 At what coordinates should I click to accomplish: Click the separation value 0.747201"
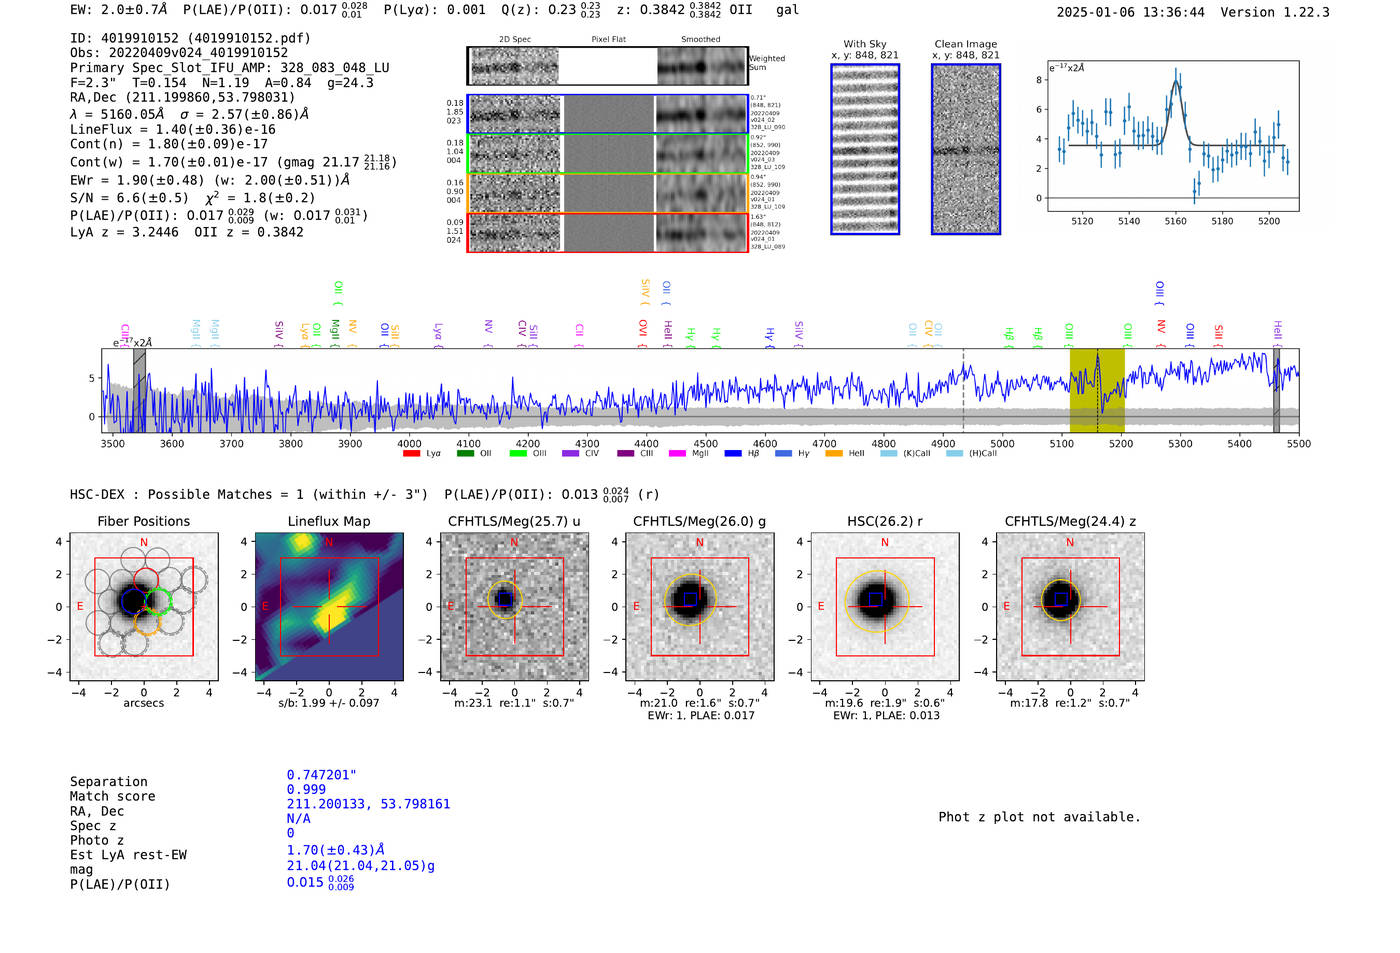[321, 775]
